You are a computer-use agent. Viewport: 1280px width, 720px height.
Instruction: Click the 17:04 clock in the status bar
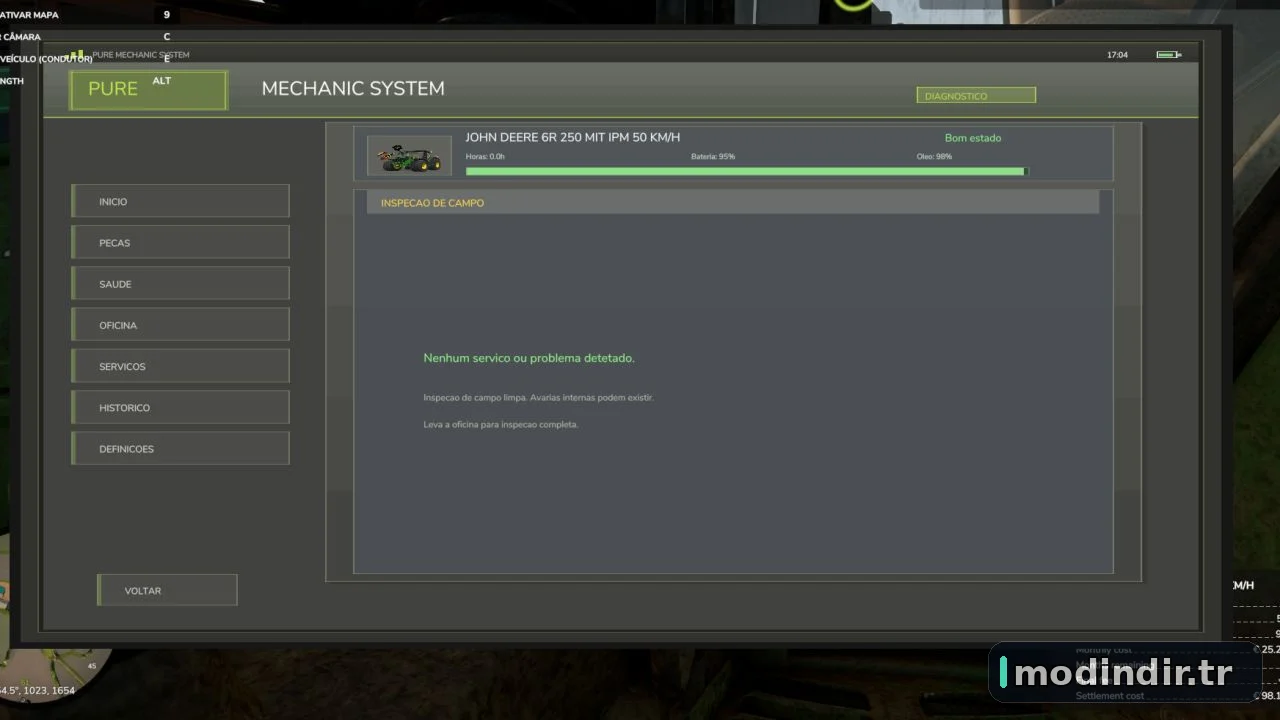(x=1117, y=55)
